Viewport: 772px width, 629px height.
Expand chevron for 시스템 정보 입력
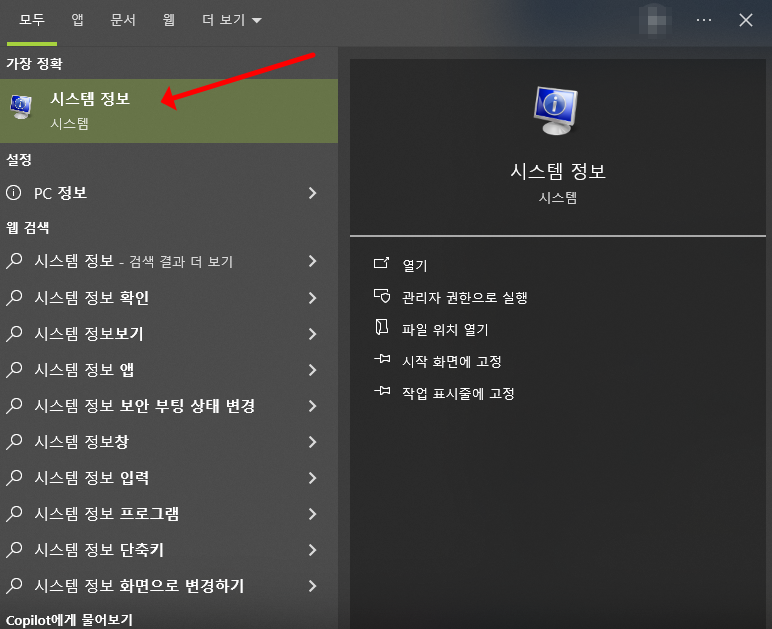[312, 477]
